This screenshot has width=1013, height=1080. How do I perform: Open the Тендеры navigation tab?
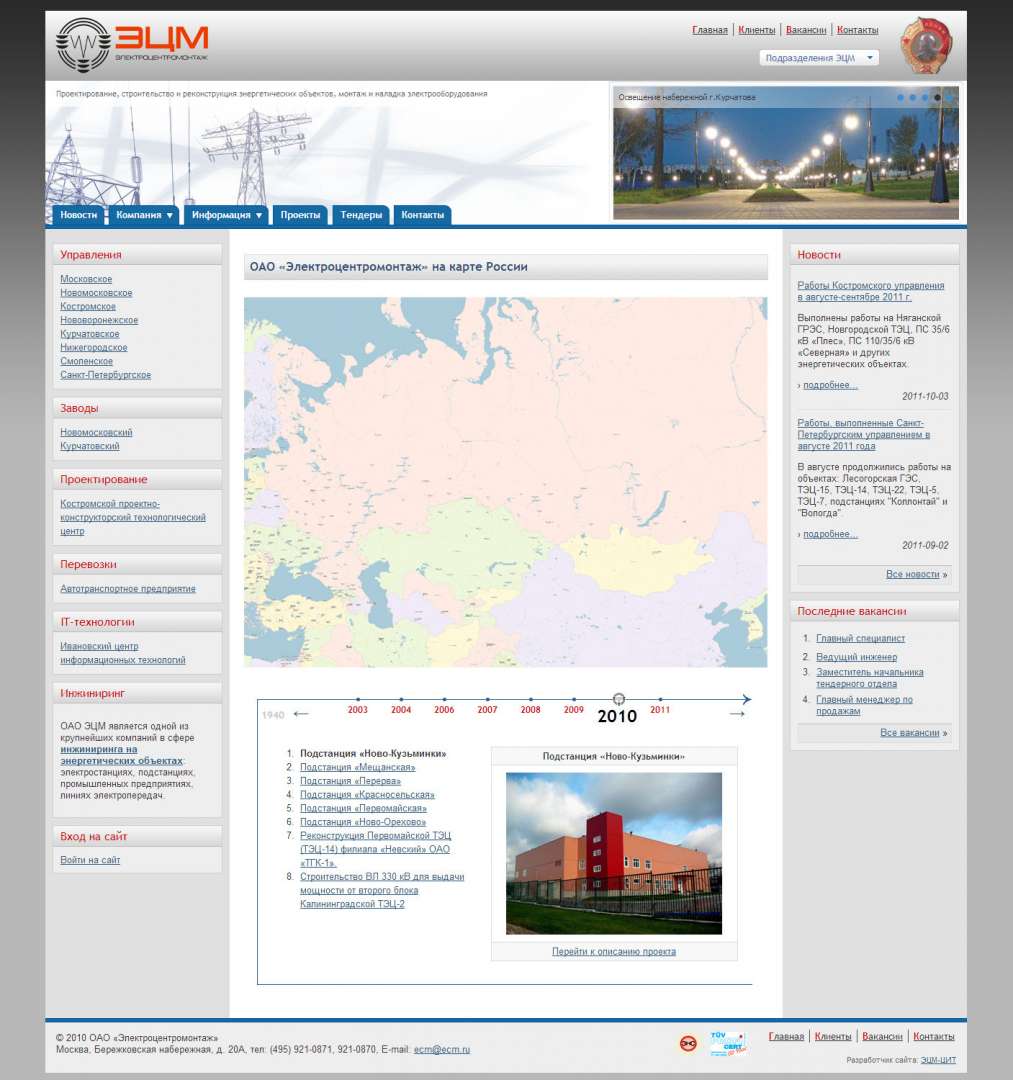coord(361,215)
